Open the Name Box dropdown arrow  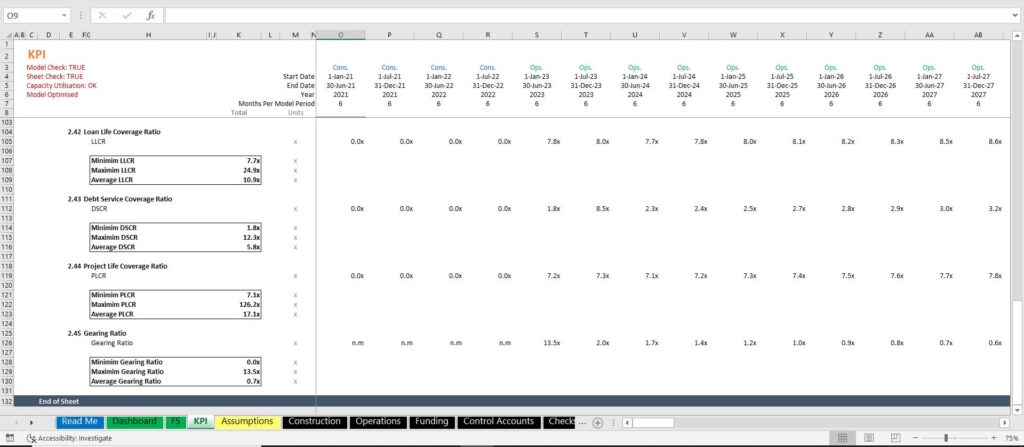pos(64,15)
